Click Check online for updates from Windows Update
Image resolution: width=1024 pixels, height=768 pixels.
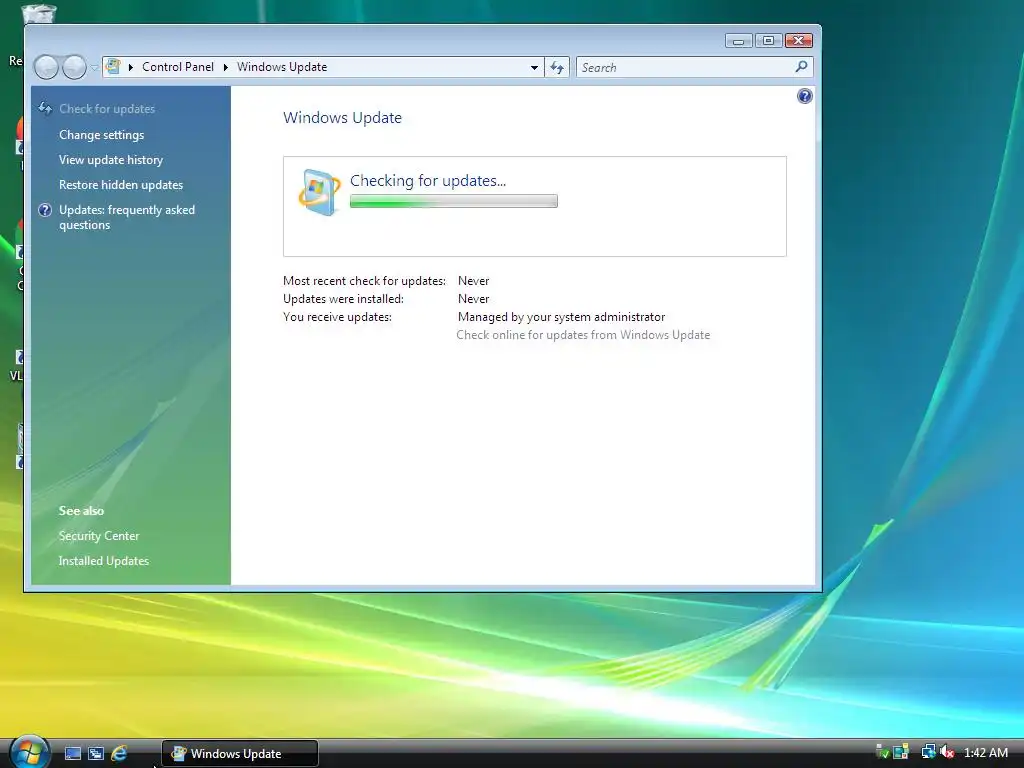click(583, 335)
